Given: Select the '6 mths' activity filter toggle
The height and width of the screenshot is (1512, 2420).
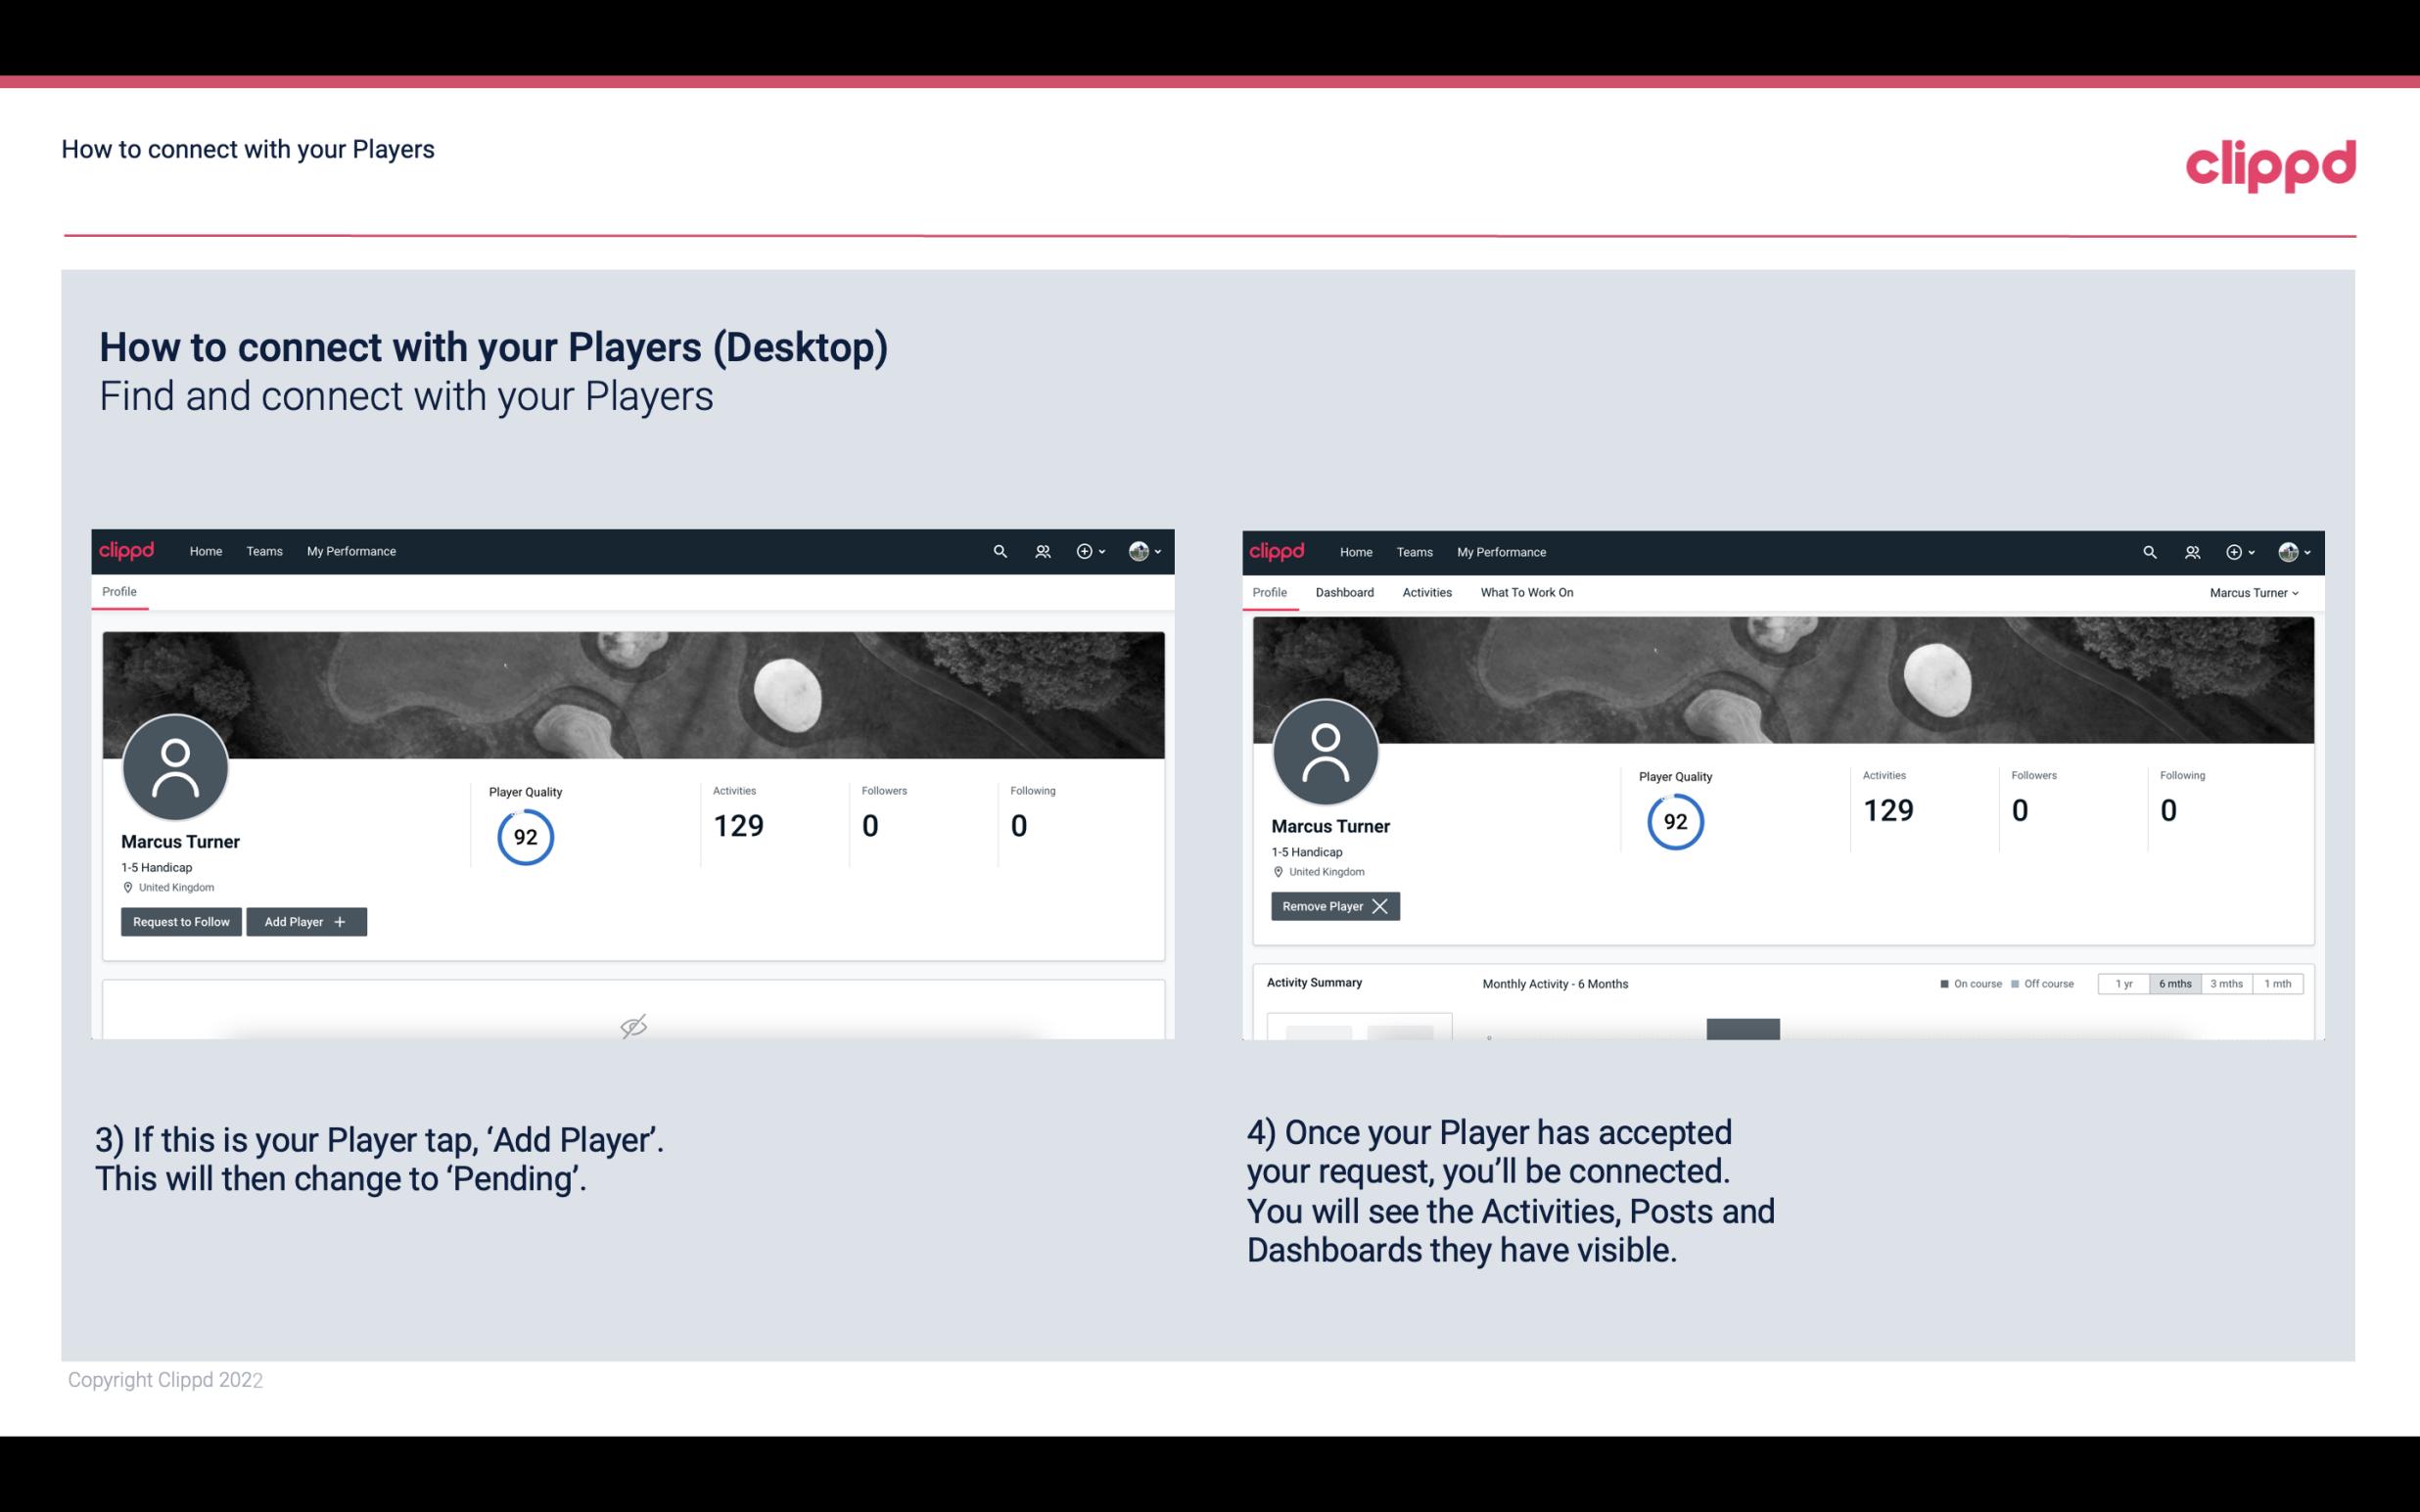Looking at the screenshot, I should (x=2174, y=983).
